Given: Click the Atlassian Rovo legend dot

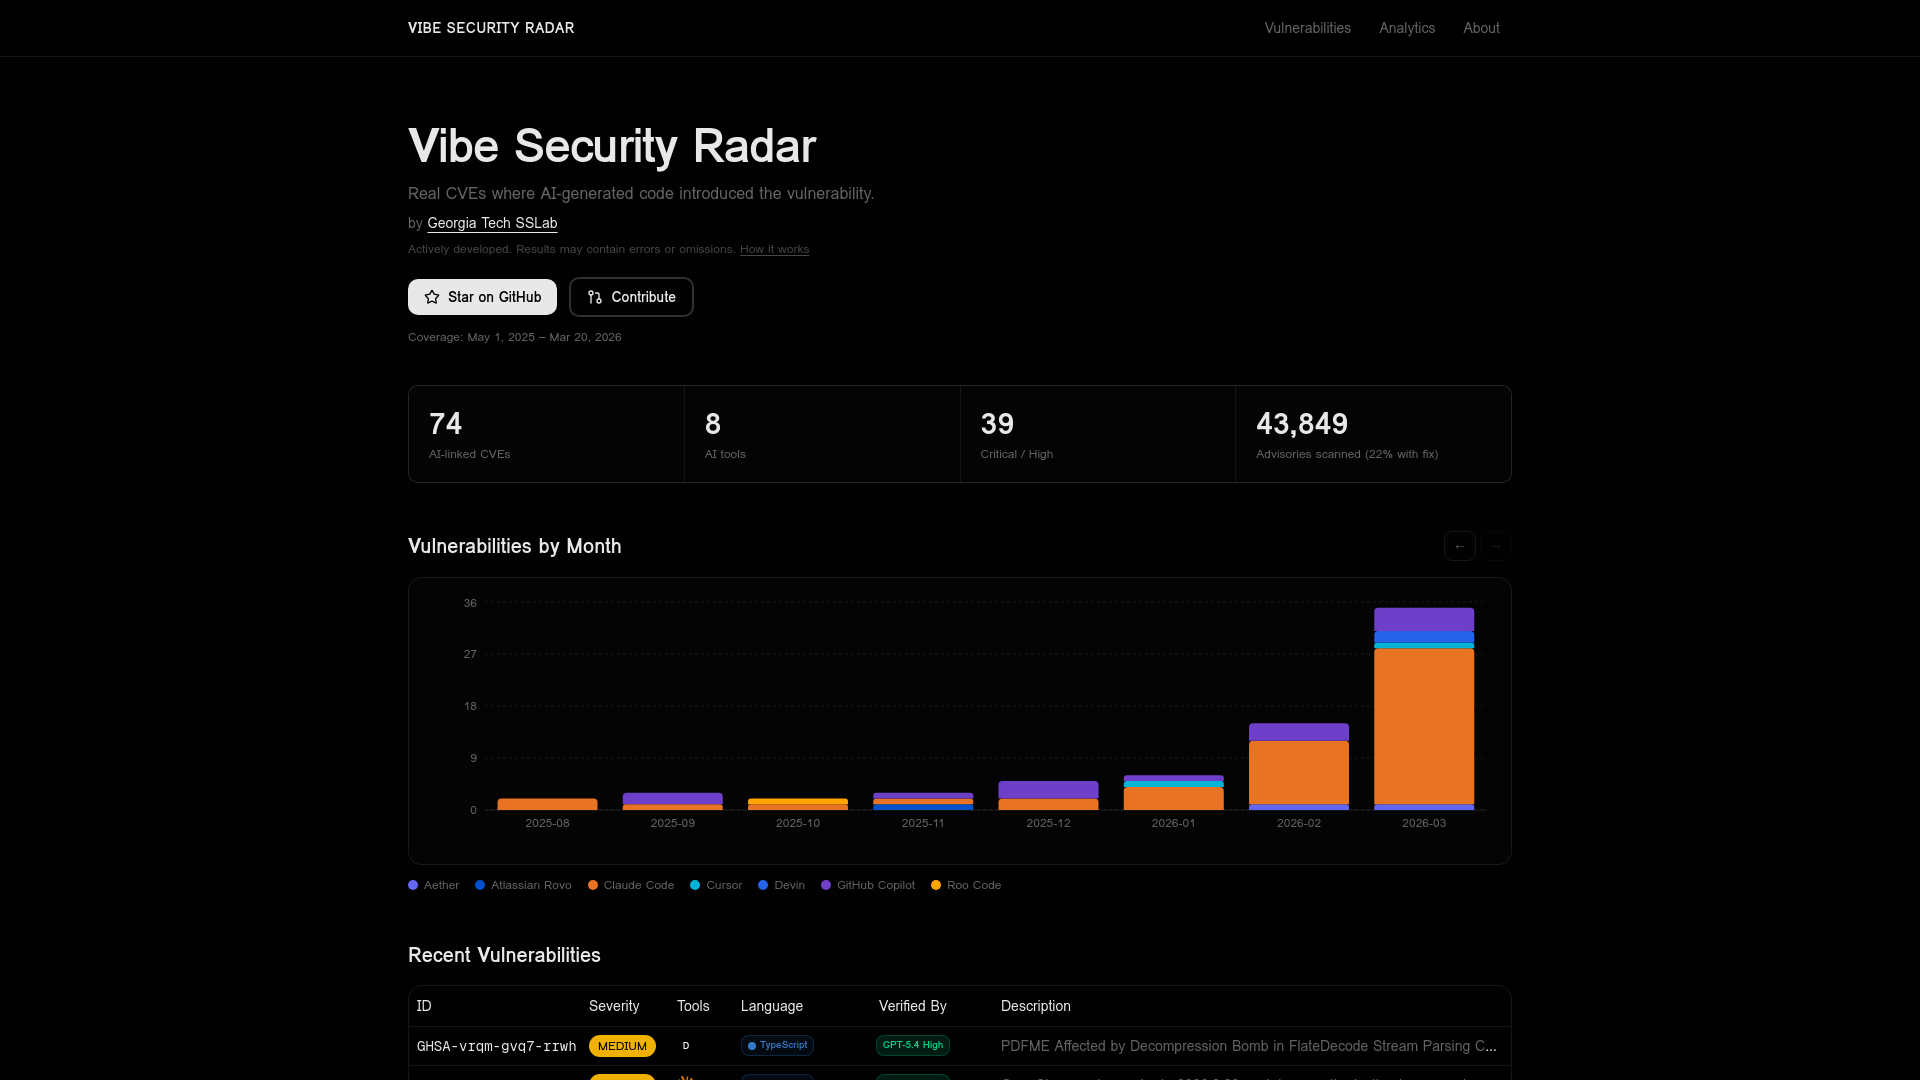Looking at the screenshot, I should click(481, 885).
